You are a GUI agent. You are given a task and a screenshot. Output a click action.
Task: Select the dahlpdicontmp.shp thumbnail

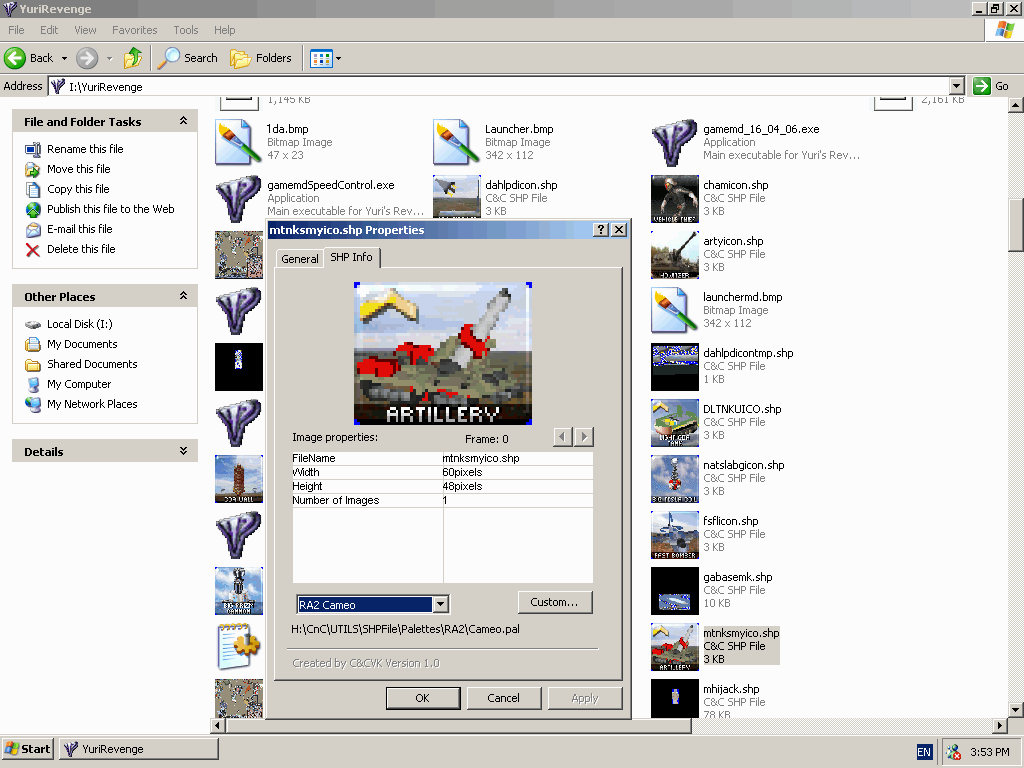click(675, 367)
